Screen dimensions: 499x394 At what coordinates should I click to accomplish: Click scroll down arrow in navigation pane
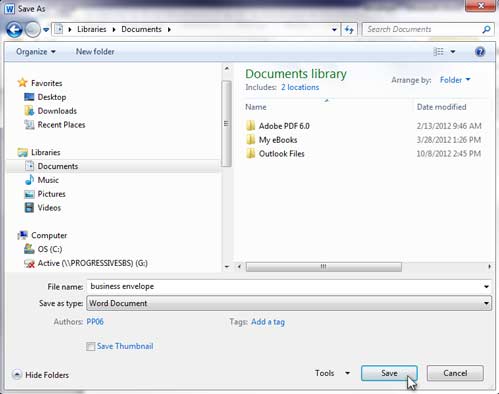pyautogui.click(x=227, y=266)
